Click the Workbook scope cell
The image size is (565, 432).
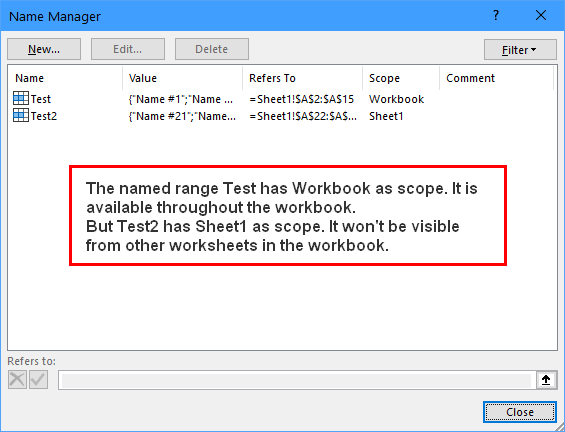click(396, 99)
